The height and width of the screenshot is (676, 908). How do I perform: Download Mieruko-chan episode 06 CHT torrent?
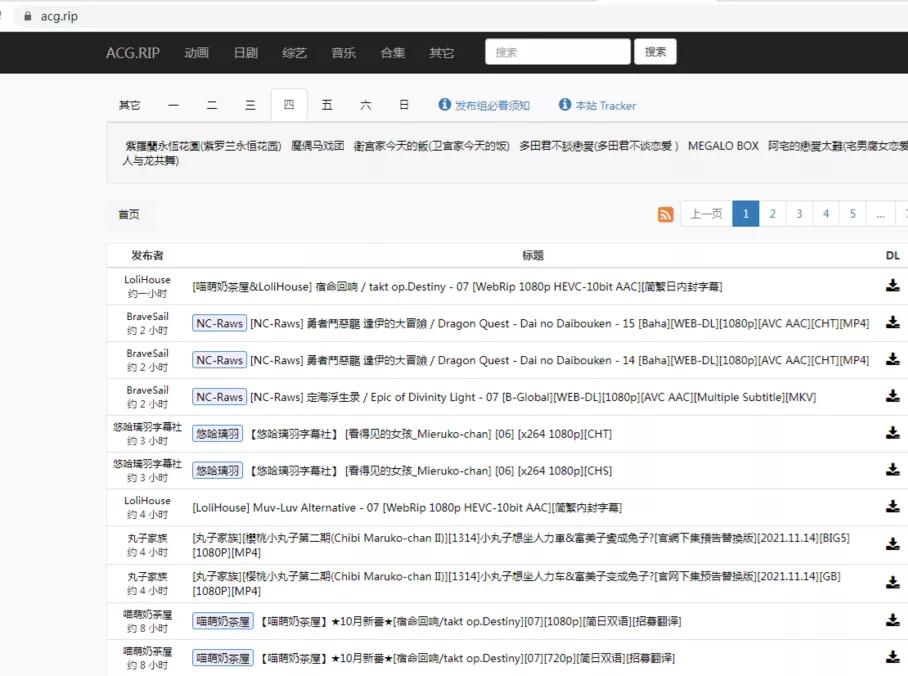point(891,433)
